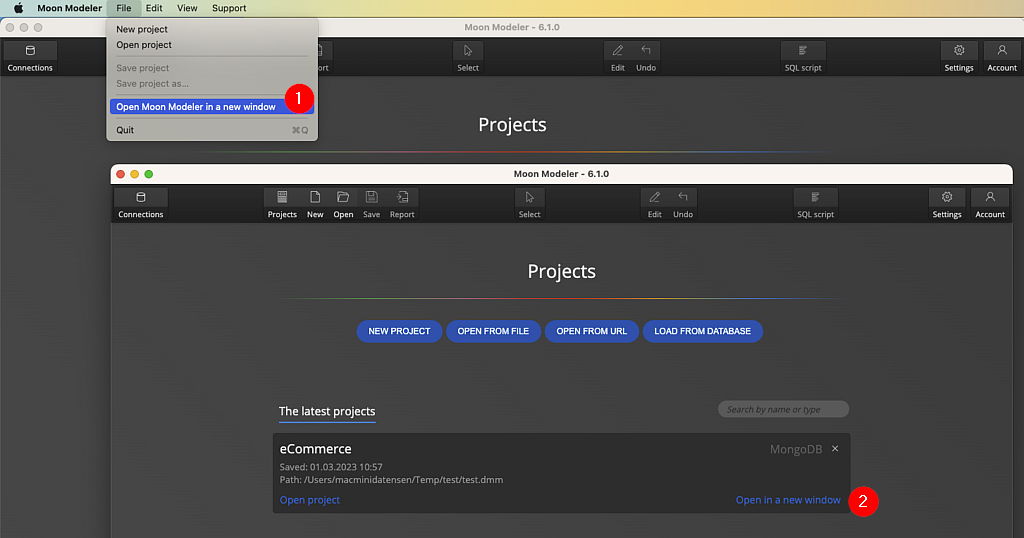
Task: Click the OPEN FROM FILE button
Action: click(x=493, y=331)
